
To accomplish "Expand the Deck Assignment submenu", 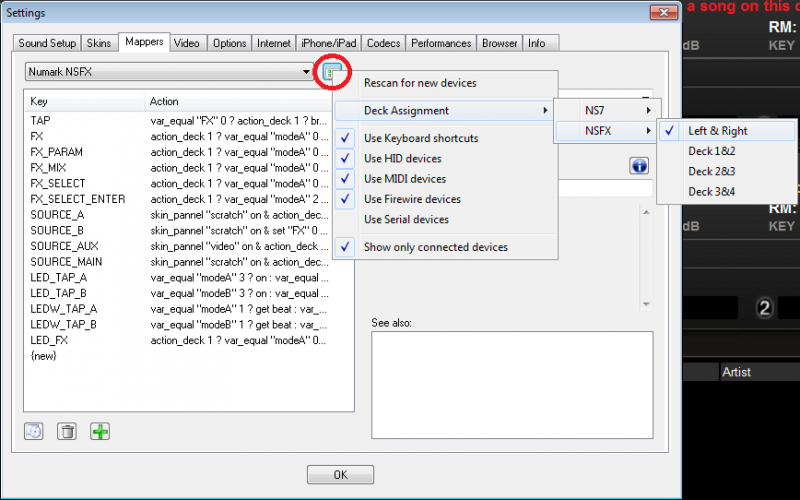I will point(444,111).
